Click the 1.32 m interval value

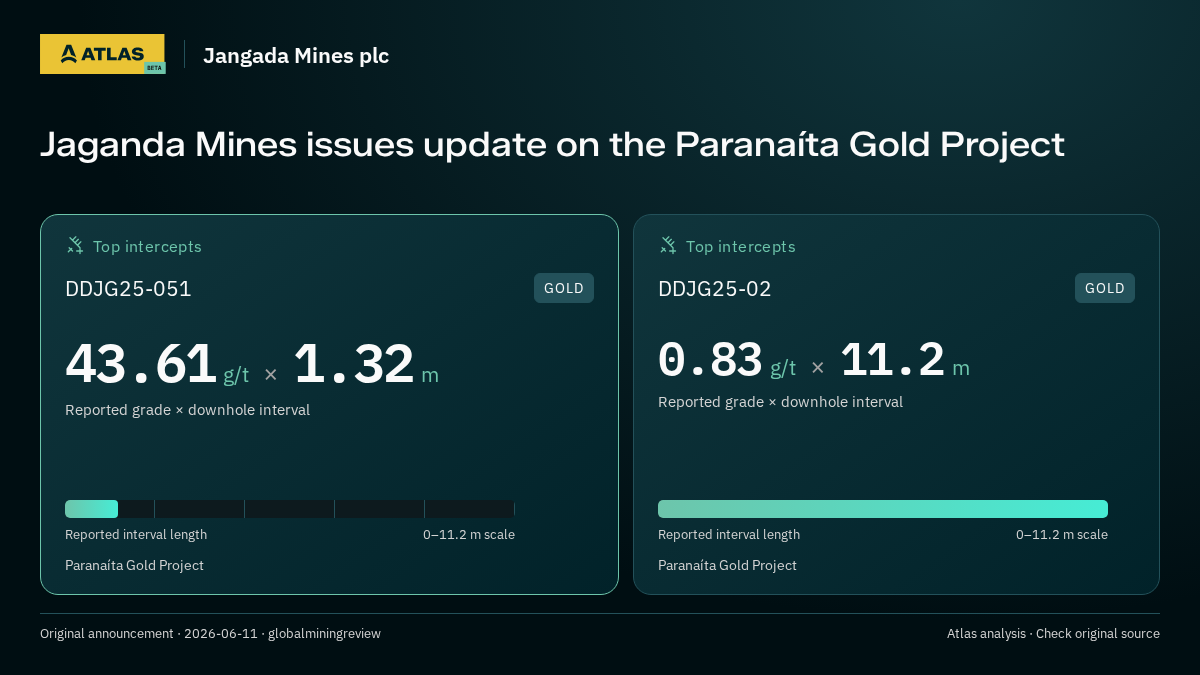pyautogui.click(x=366, y=364)
